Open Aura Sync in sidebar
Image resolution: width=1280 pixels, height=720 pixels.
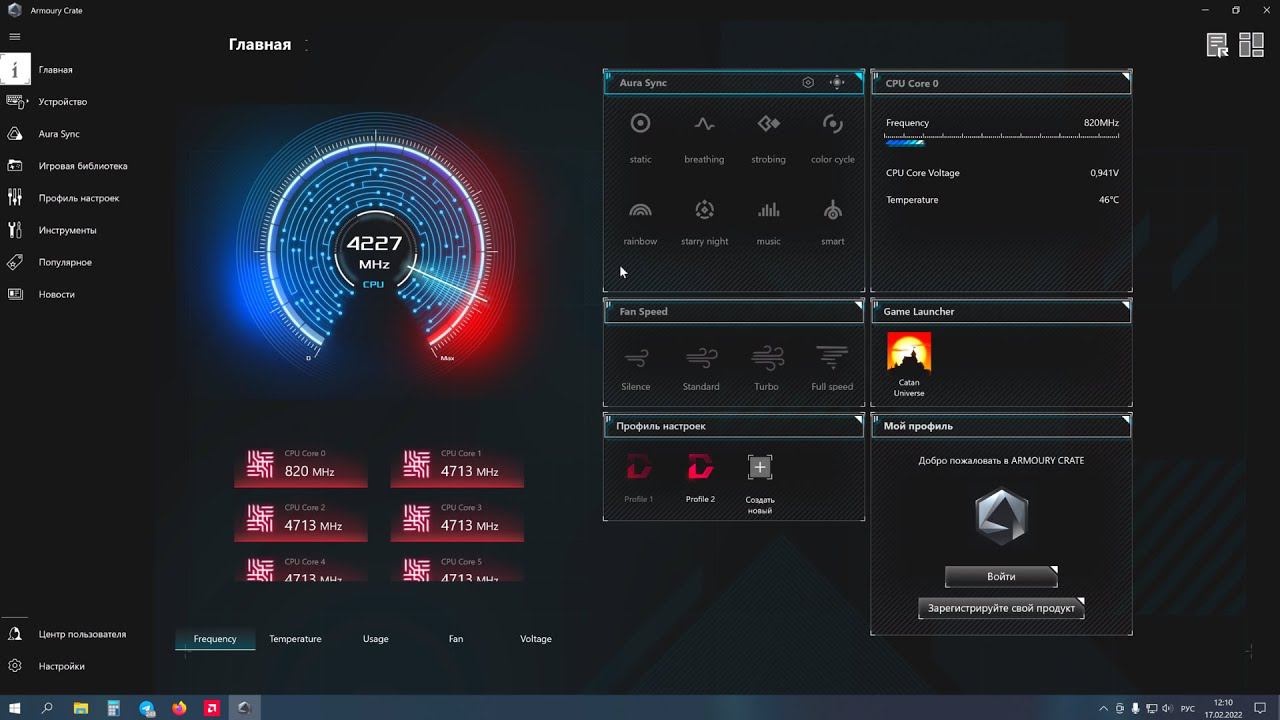(x=59, y=134)
